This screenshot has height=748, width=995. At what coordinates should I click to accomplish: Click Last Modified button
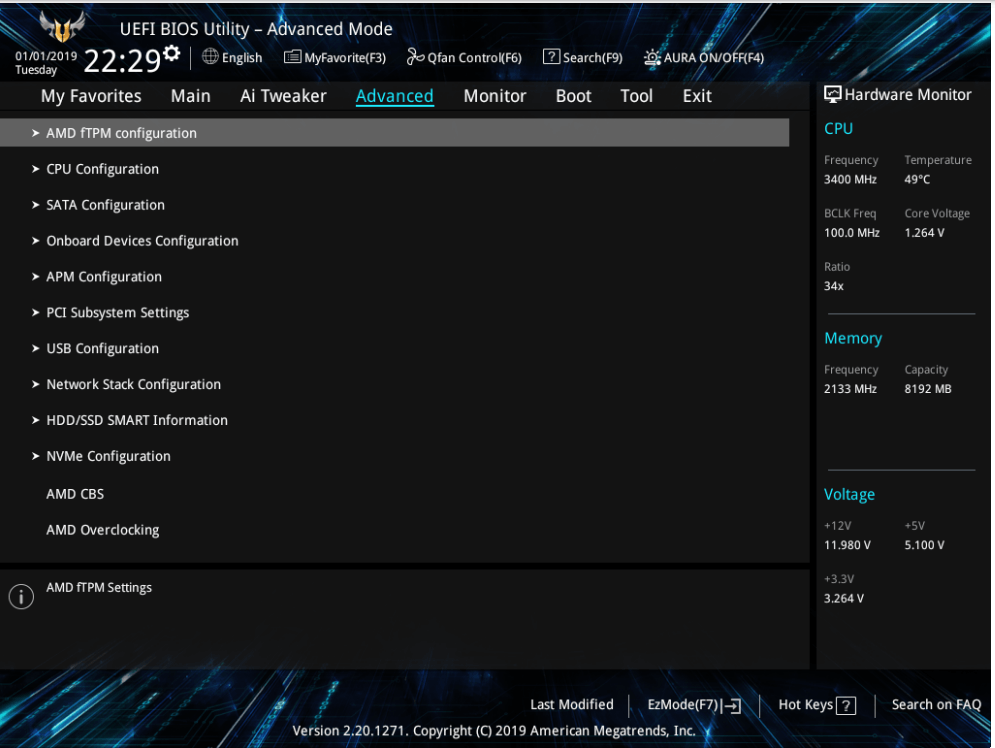point(572,704)
